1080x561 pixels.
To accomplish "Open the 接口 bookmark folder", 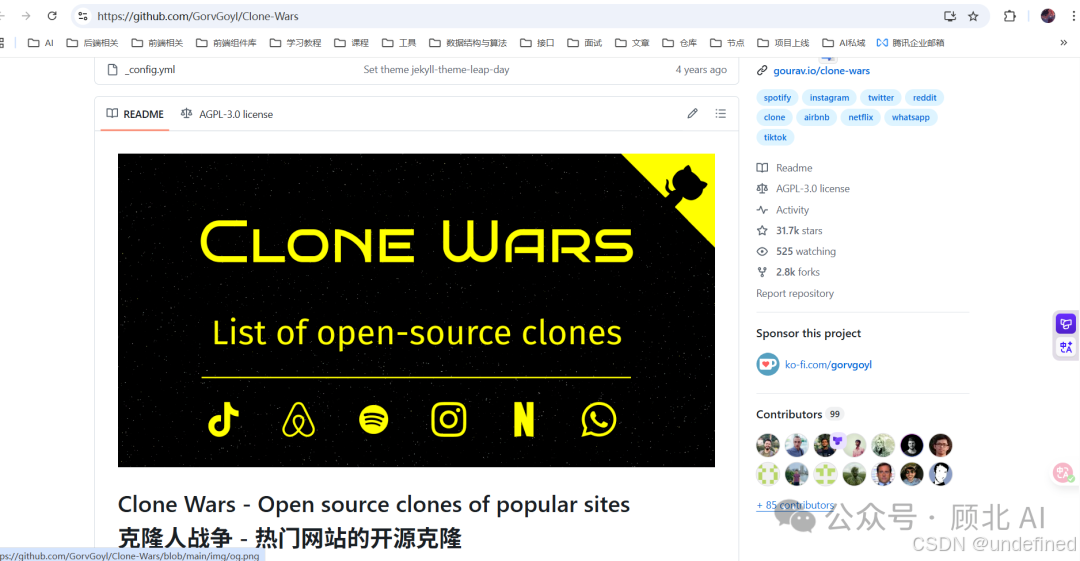I will point(537,43).
